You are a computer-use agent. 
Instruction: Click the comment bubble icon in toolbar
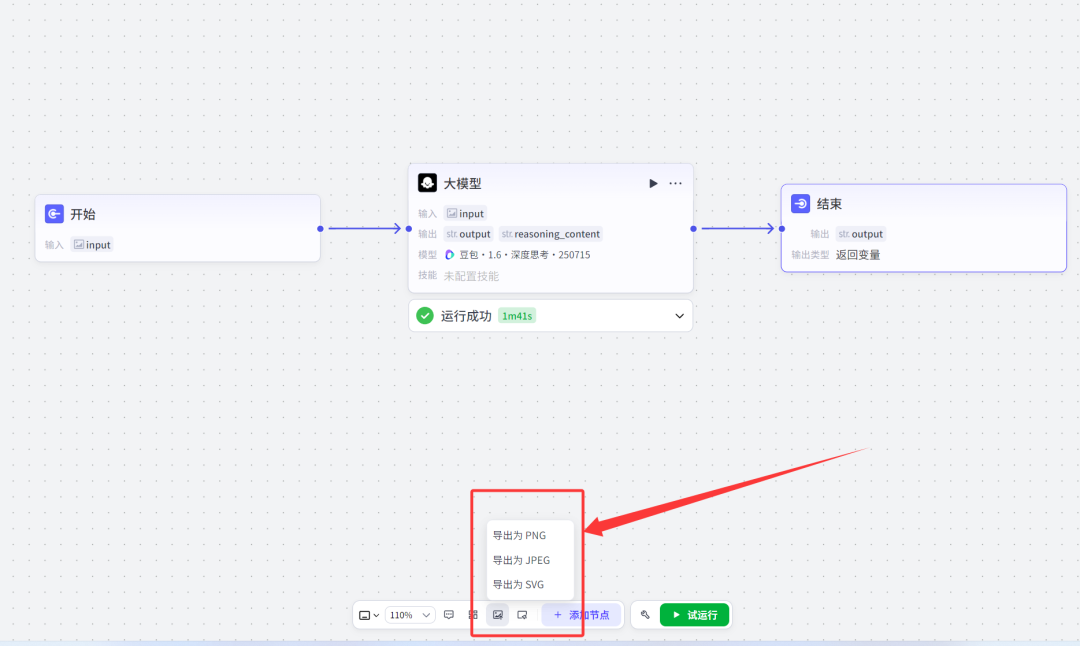click(x=449, y=614)
